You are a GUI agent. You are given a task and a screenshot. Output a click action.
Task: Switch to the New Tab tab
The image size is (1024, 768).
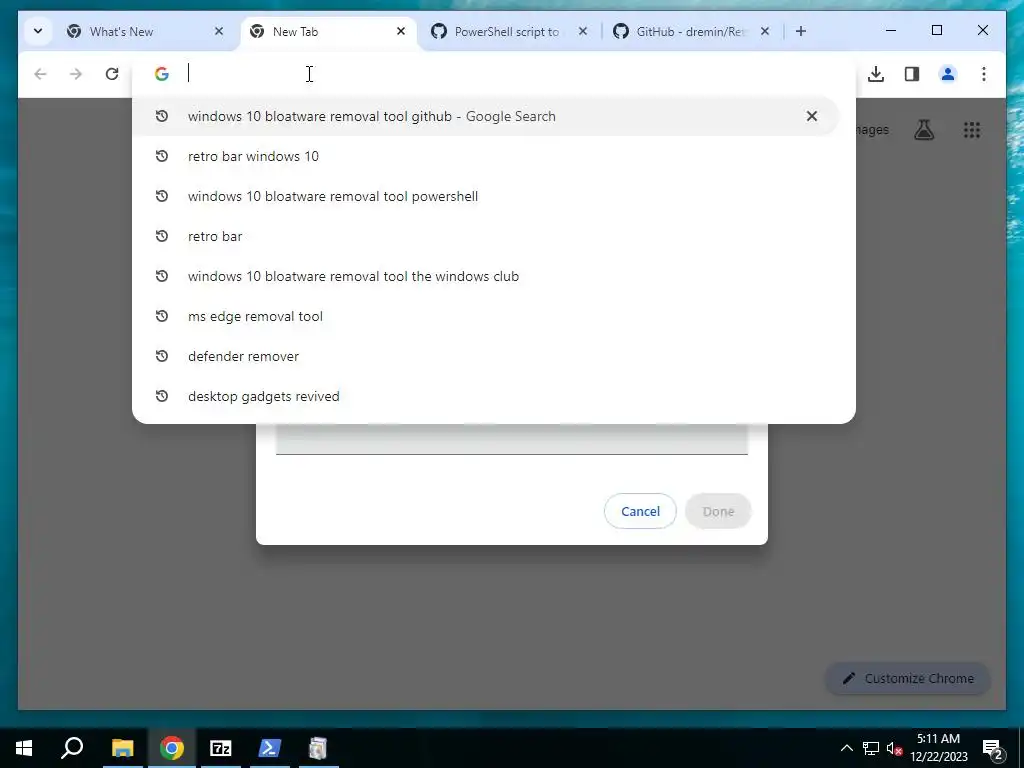point(328,31)
